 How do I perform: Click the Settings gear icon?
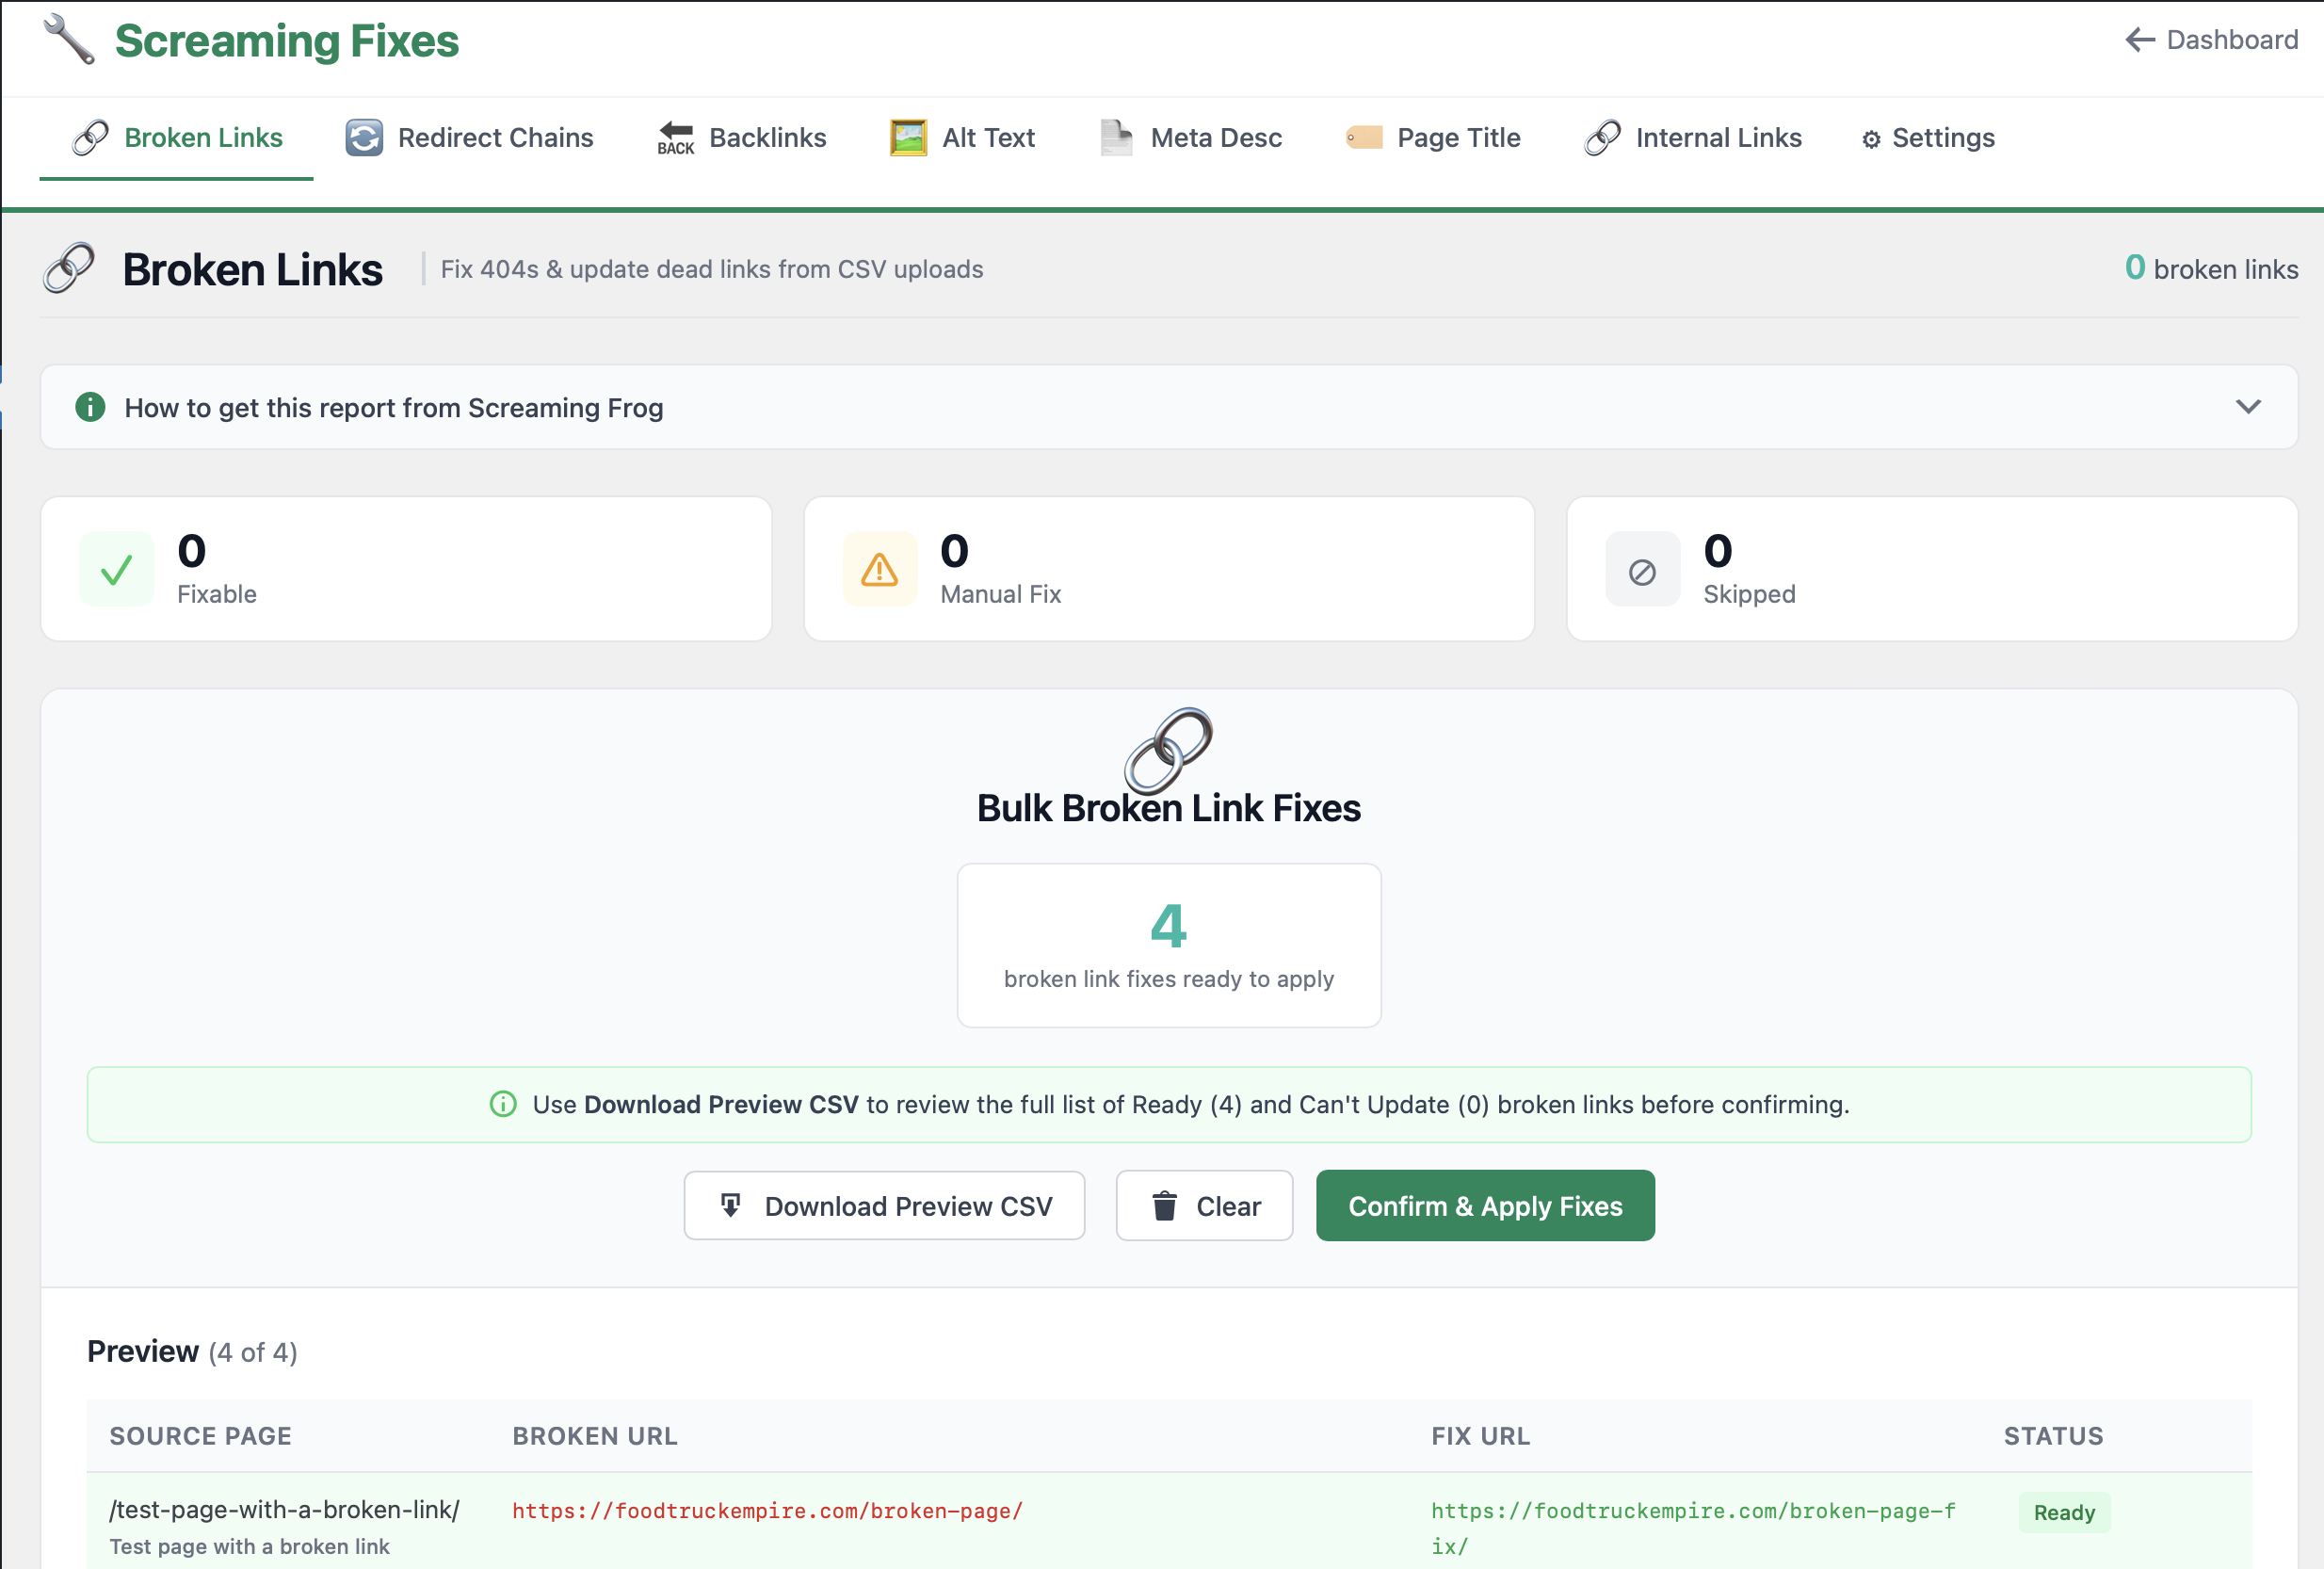[1871, 139]
